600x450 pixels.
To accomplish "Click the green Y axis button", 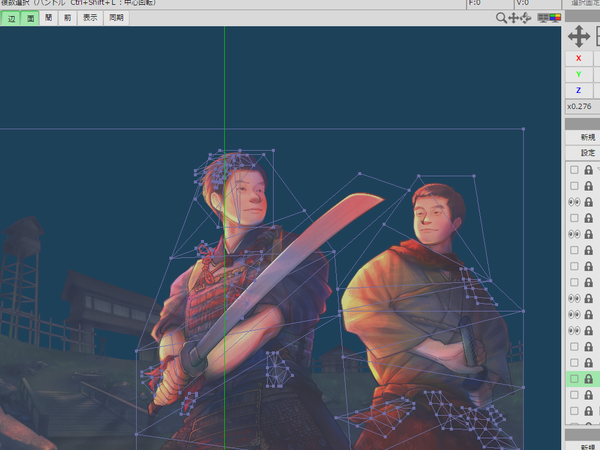I will [579, 74].
